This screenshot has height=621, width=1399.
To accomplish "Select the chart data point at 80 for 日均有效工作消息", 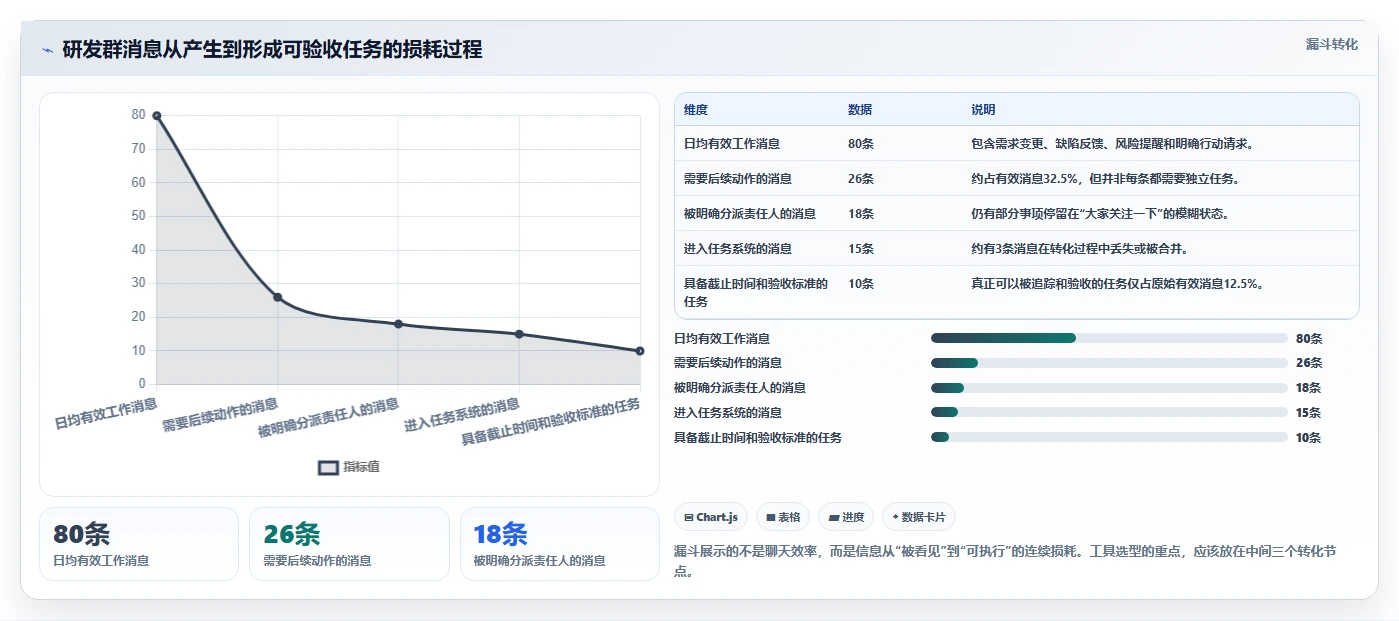I will 157,116.
